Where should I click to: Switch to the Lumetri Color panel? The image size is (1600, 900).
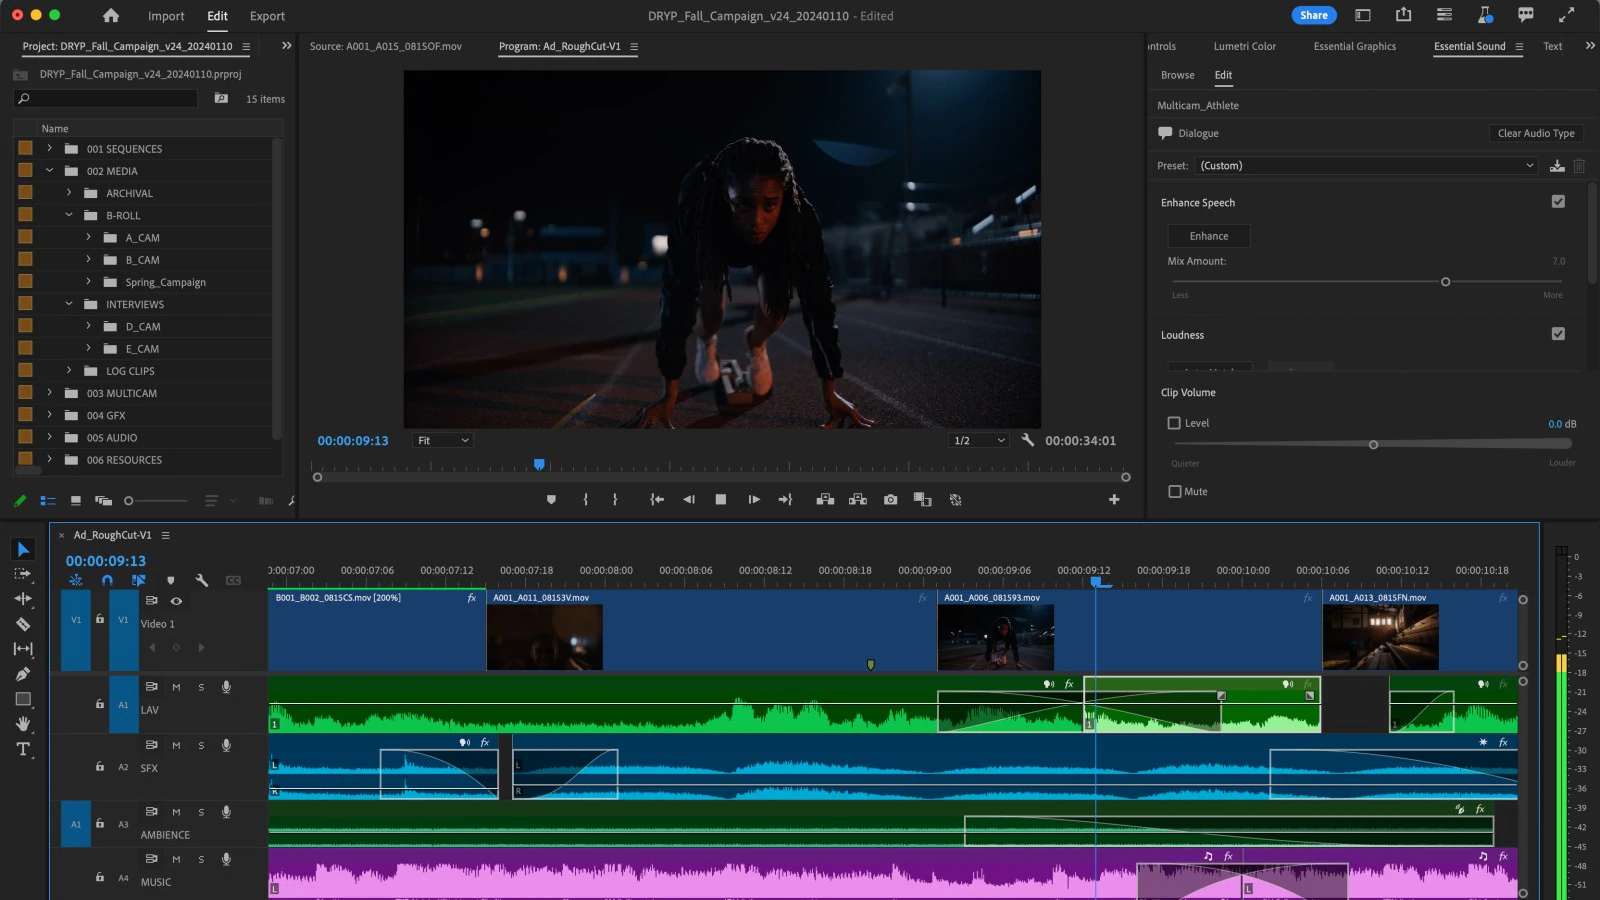[x=1245, y=46]
